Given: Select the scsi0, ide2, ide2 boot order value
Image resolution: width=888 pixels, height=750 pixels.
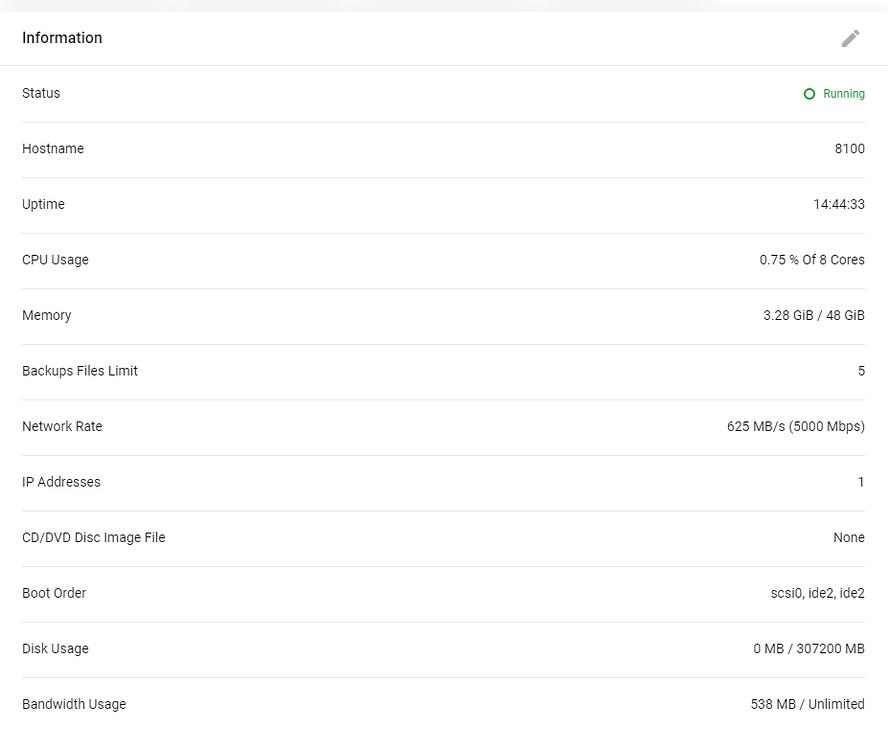Looking at the screenshot, I should (x=810, y=593).
